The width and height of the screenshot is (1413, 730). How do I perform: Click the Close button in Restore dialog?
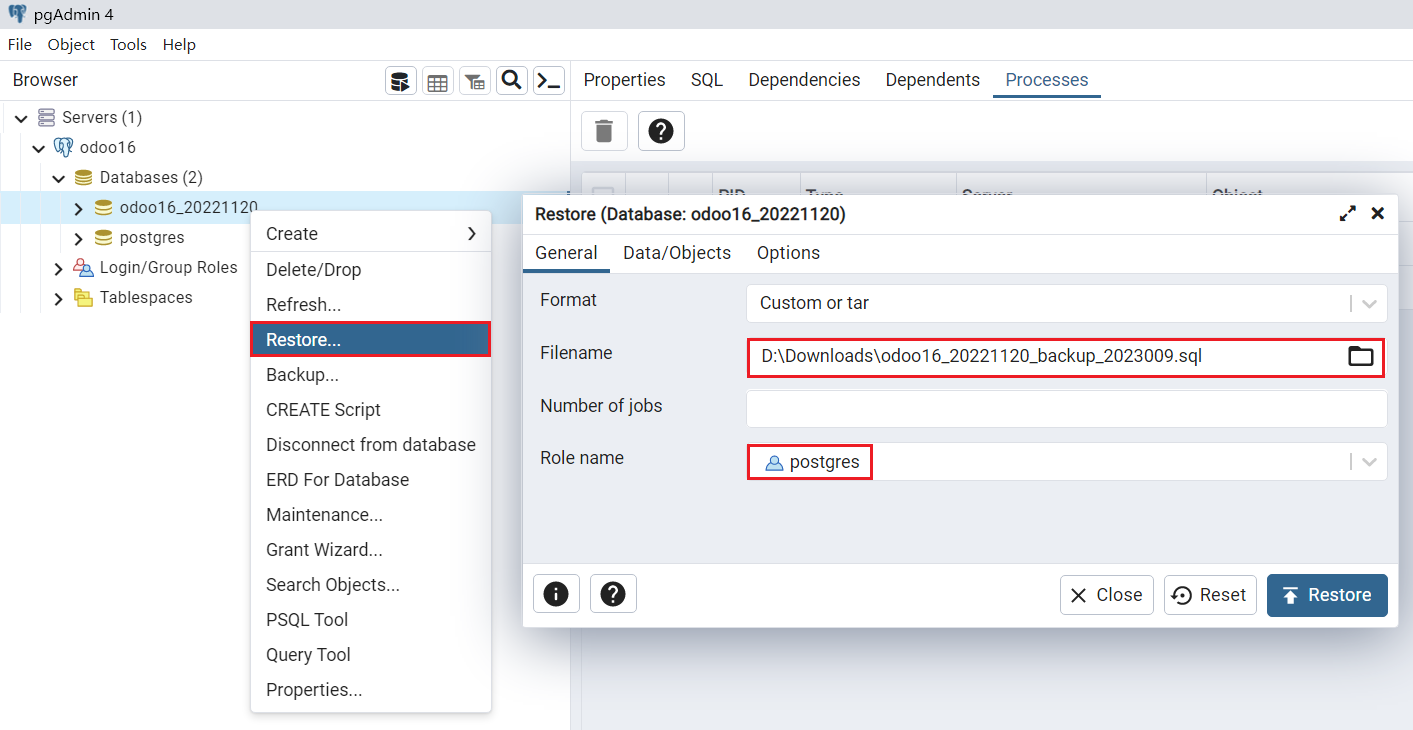[1107, 595]
